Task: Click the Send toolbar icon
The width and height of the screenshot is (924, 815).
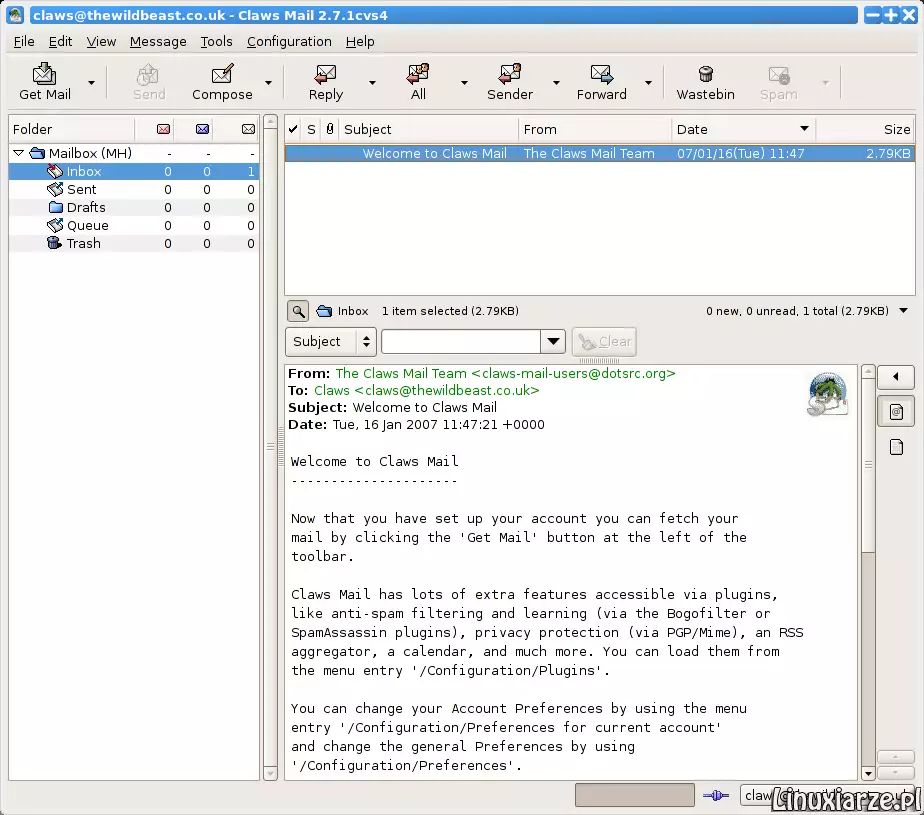Action: (x=148, y=81)
